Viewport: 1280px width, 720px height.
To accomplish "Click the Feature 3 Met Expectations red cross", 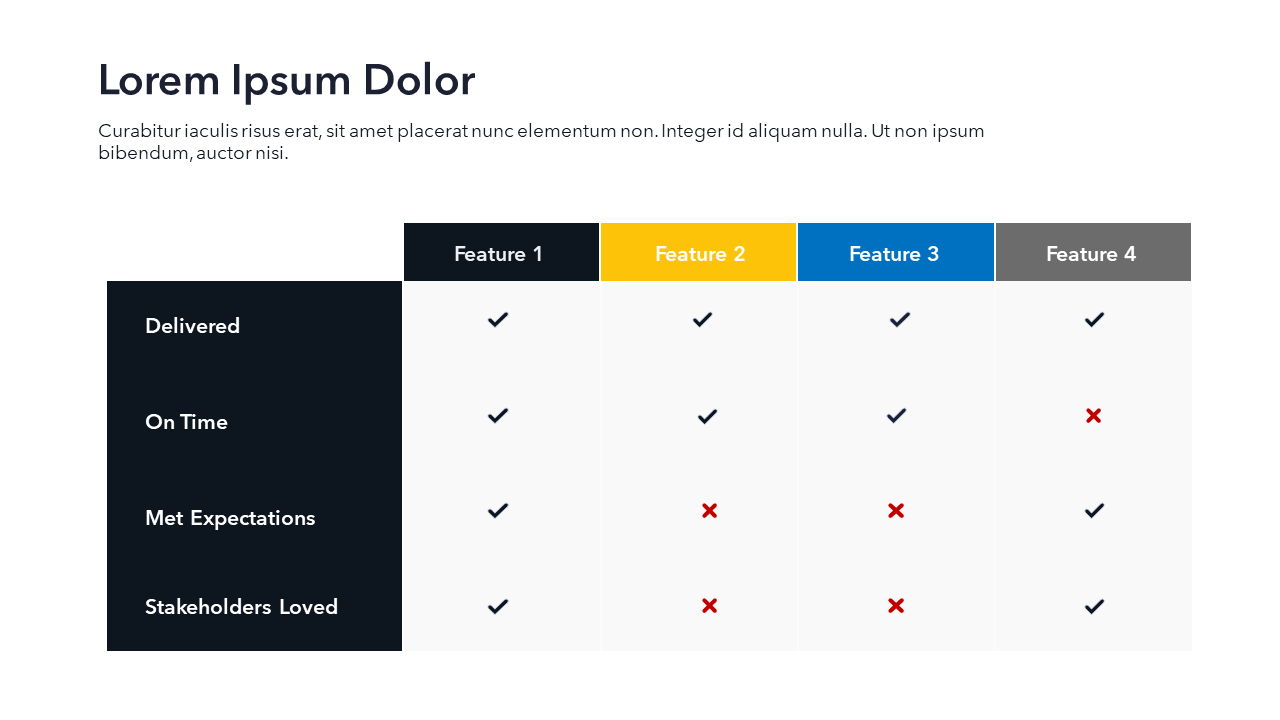I will (x=896, y=511).
